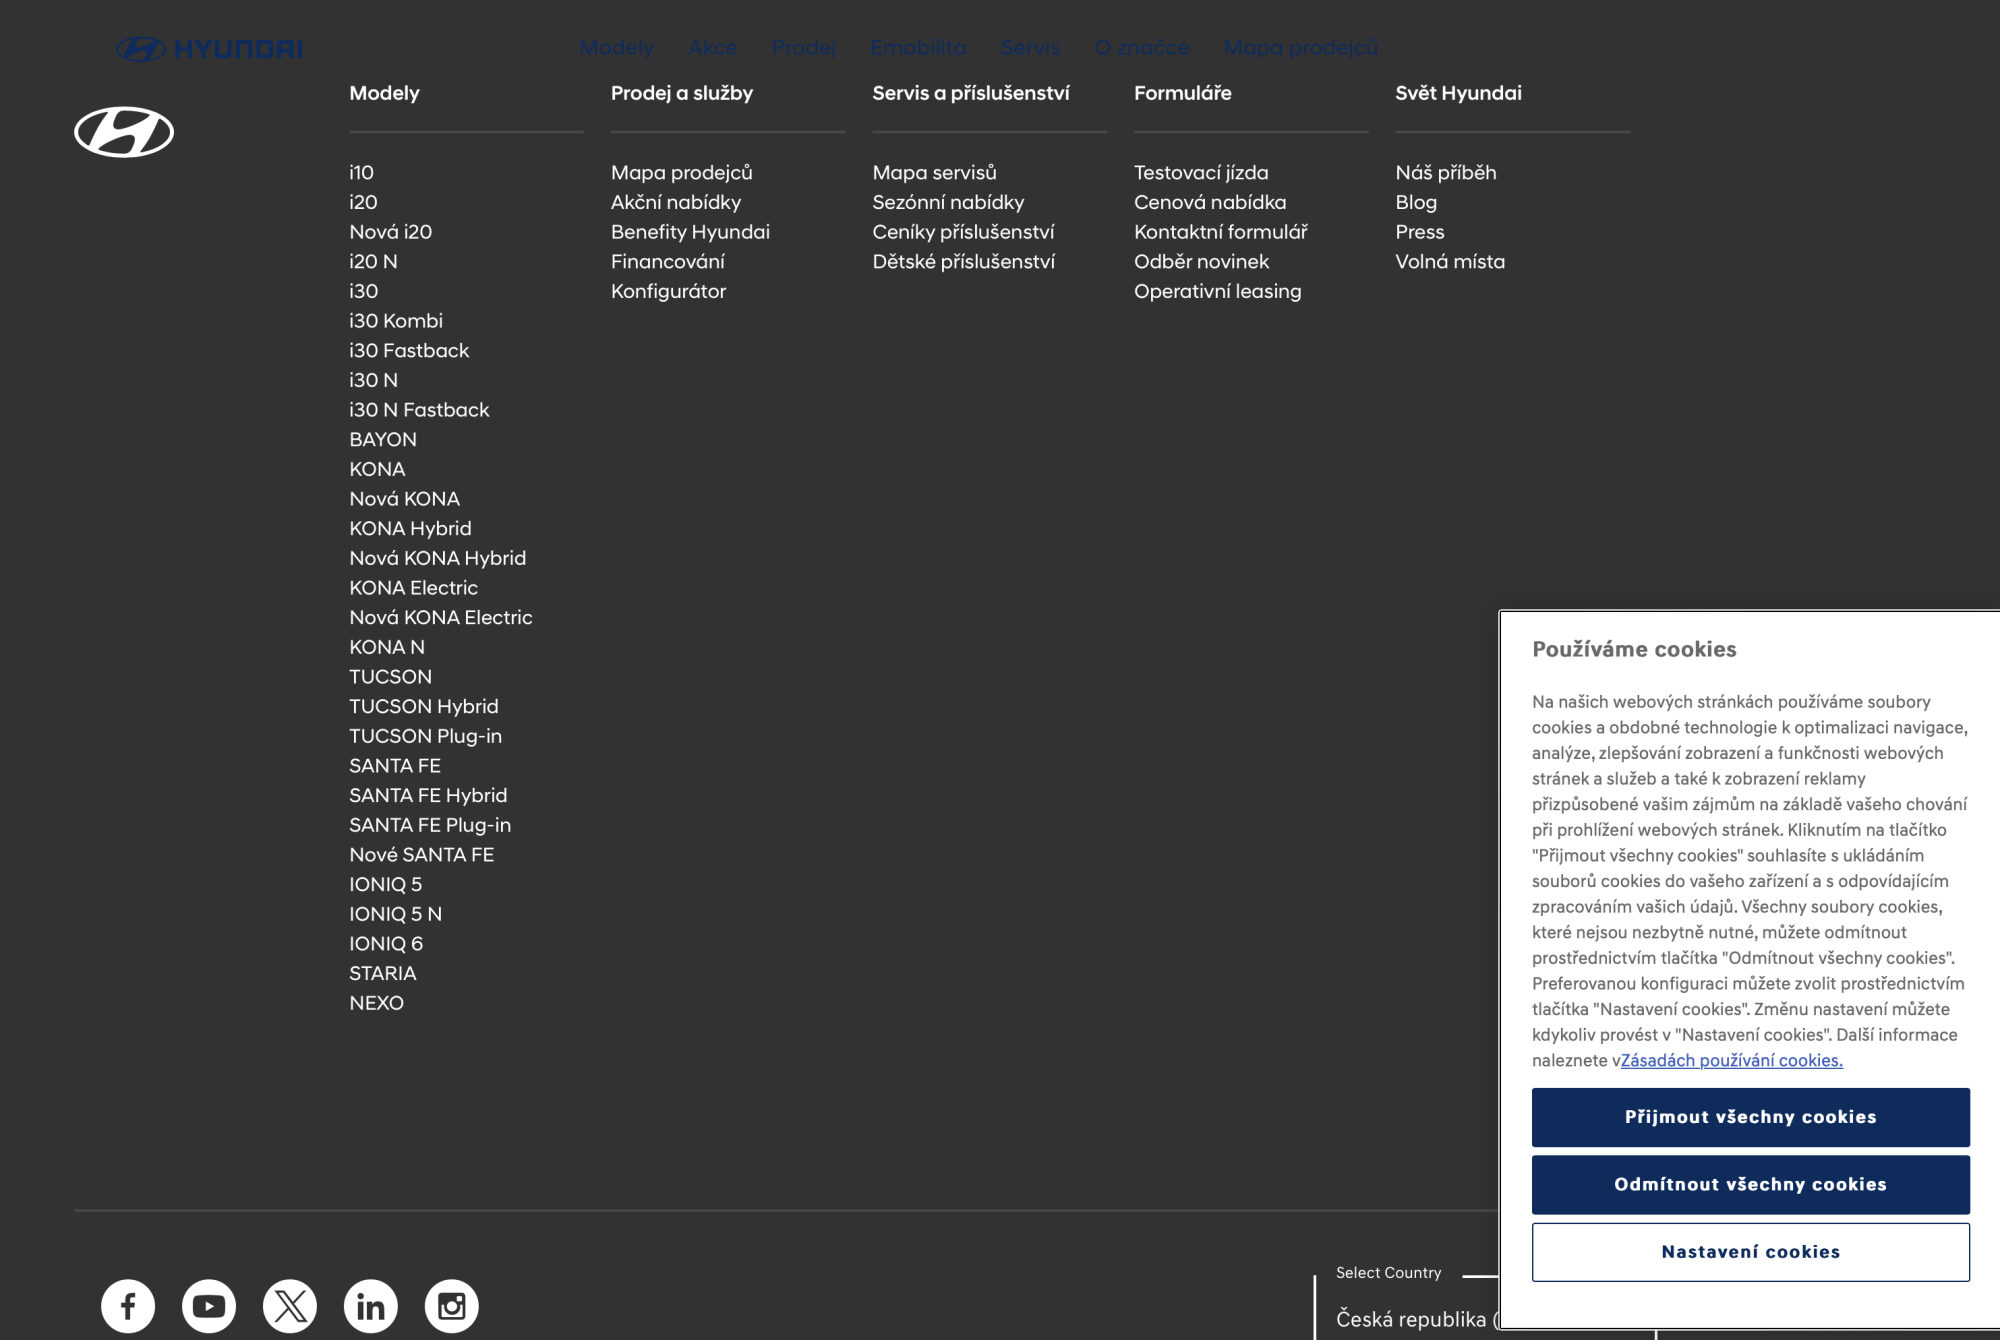Open the Instagram social icon

(x=451, y=1305)
